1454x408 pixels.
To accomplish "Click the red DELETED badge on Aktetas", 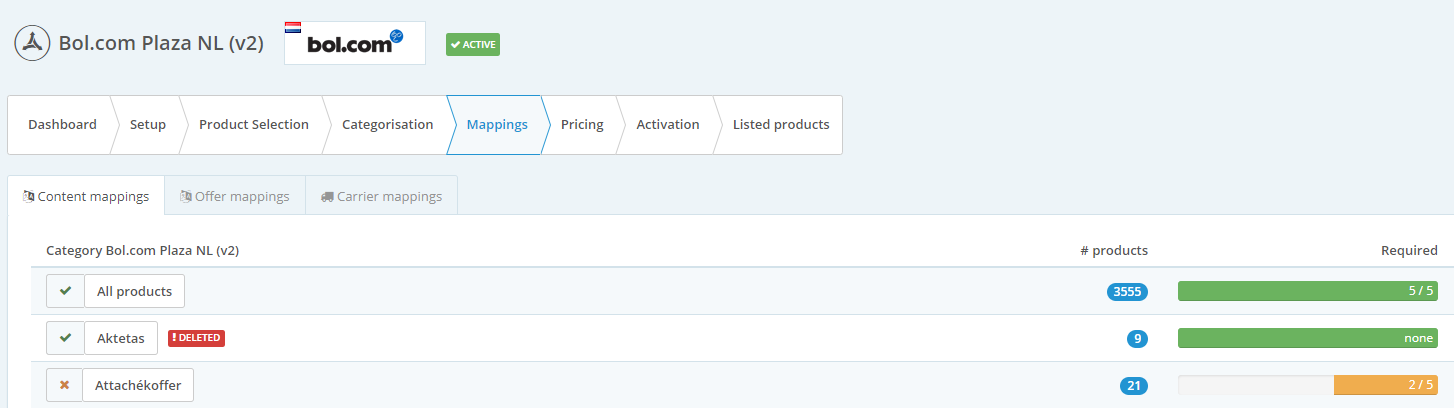I will tap(196, 338).
